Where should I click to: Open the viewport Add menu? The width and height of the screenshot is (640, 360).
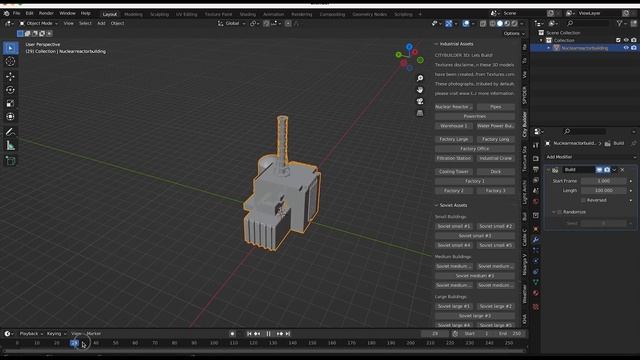coord(101,23)
